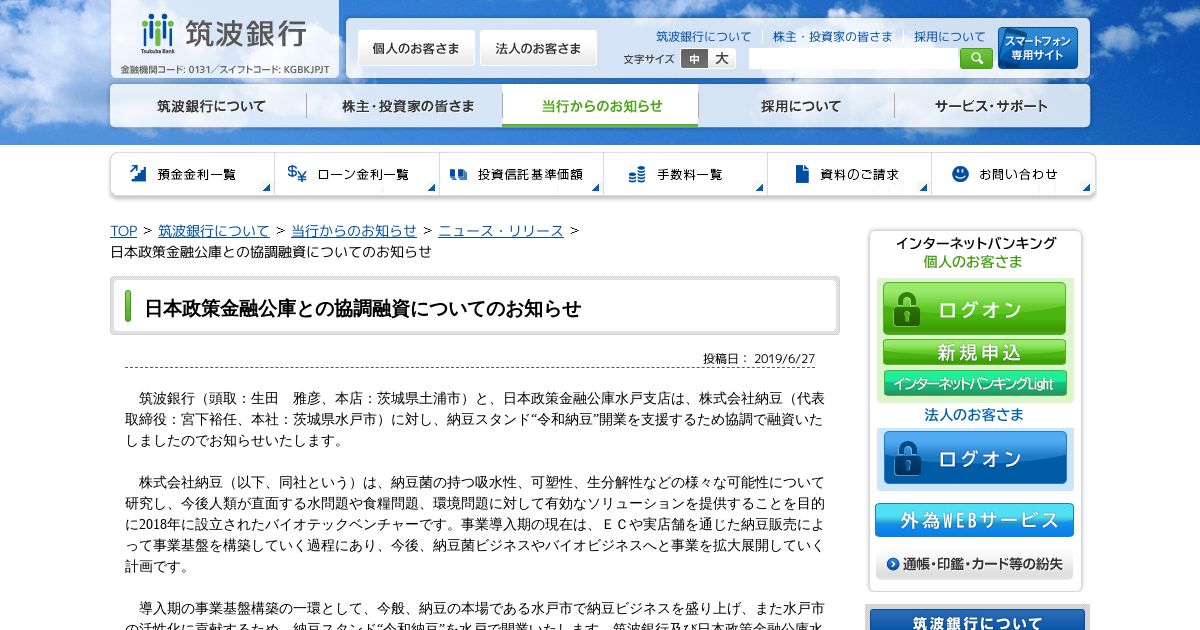Open the 資料のご請求 document icon

click(x=802, y=174)
